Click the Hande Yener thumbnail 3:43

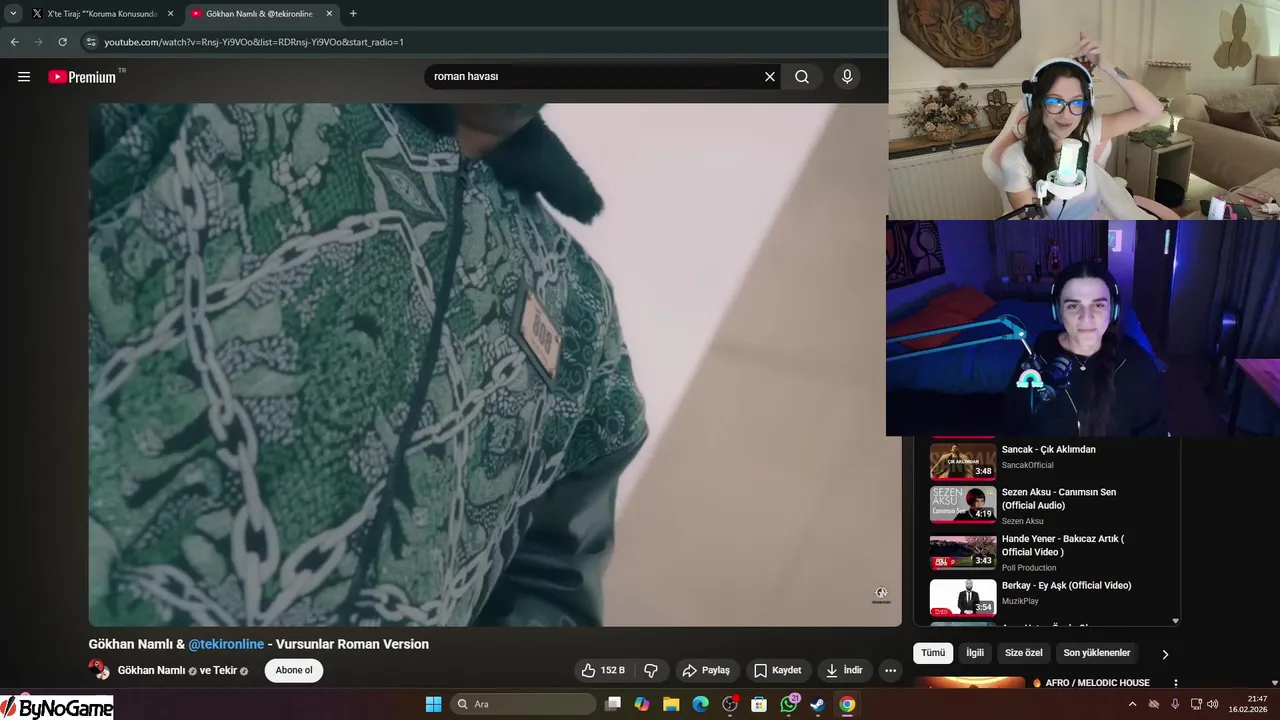(x=963, y=551)
